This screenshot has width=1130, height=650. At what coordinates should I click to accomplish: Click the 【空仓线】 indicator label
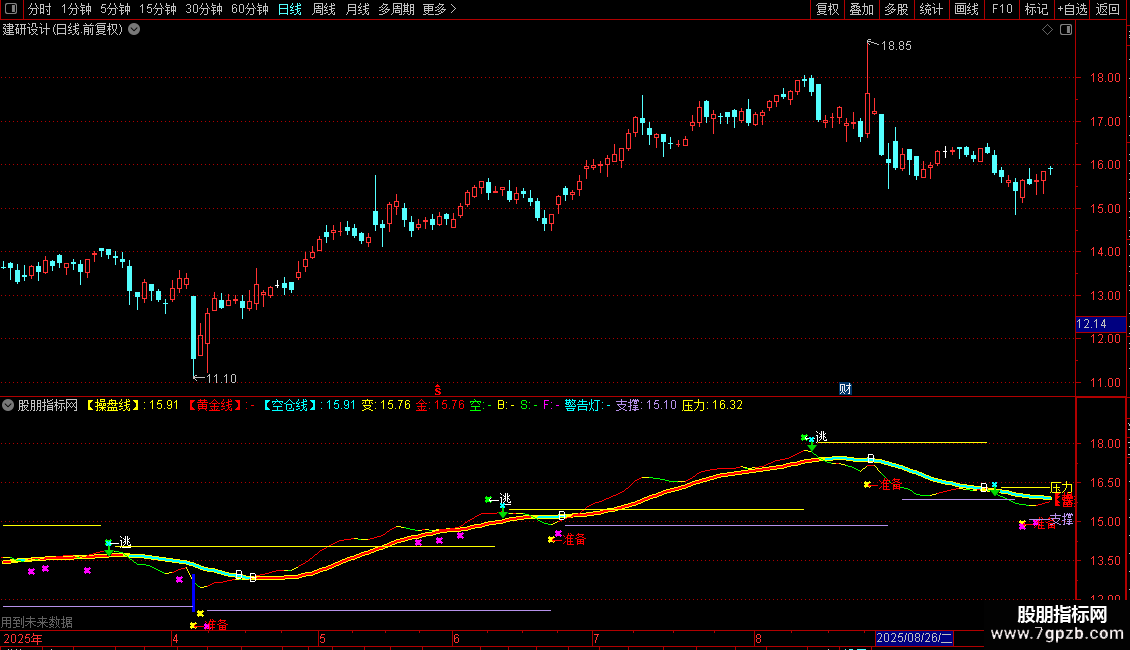pos(289,406)
